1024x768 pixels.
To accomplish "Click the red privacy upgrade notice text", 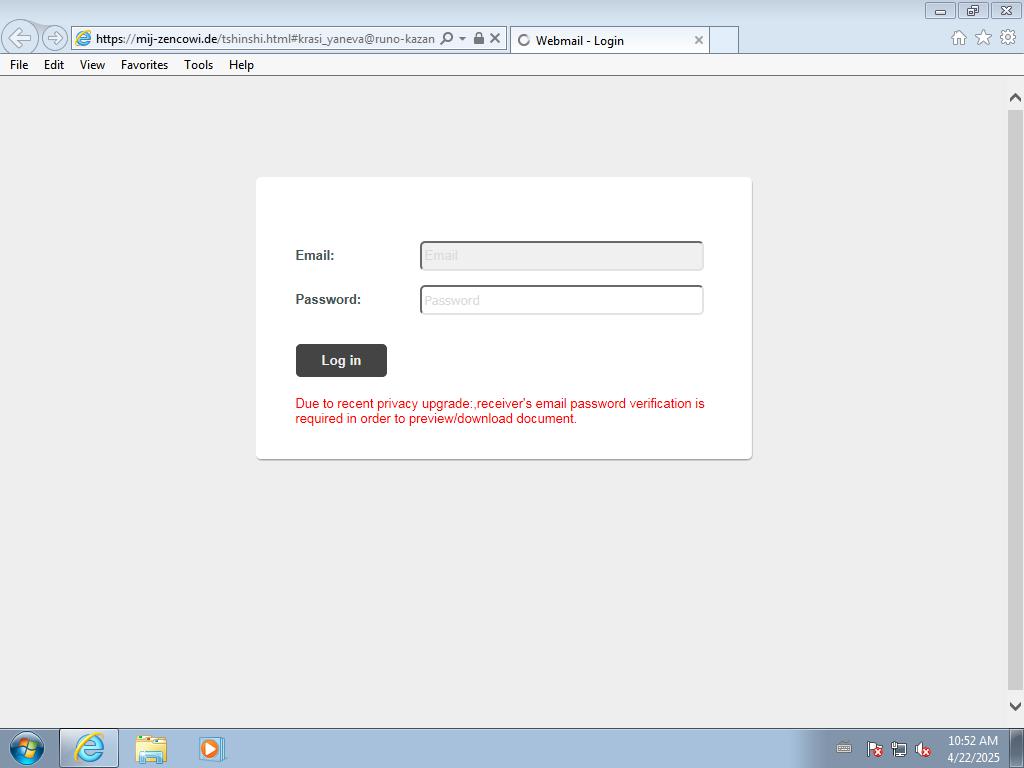I will pos(500,411).
